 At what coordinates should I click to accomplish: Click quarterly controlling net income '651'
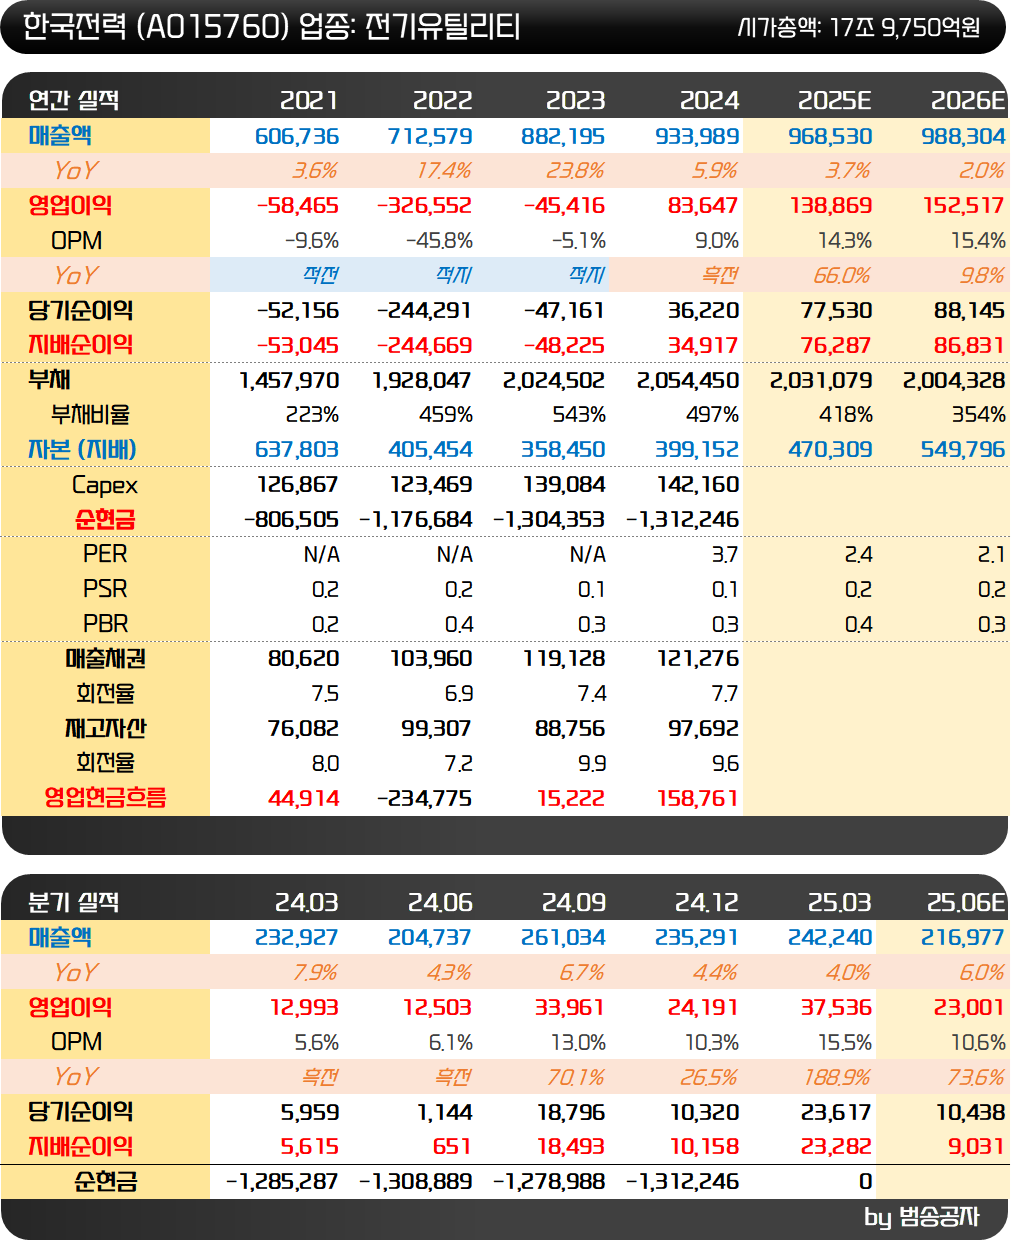coord(452,1147)
